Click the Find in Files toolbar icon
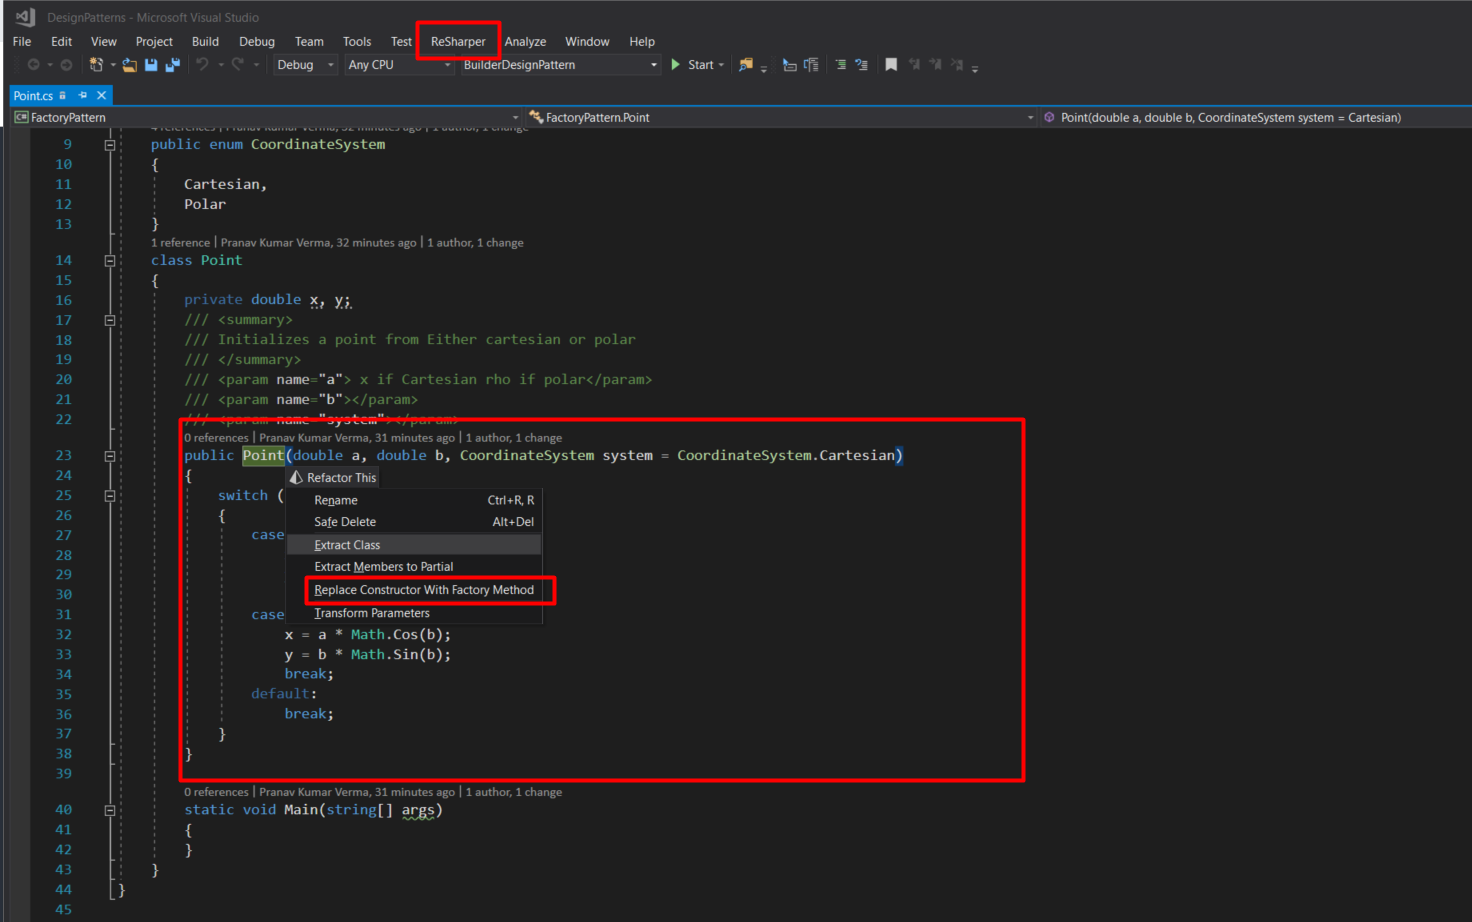Image resolution: width=1472 pixels, height=922 pixels. (745, 65)
